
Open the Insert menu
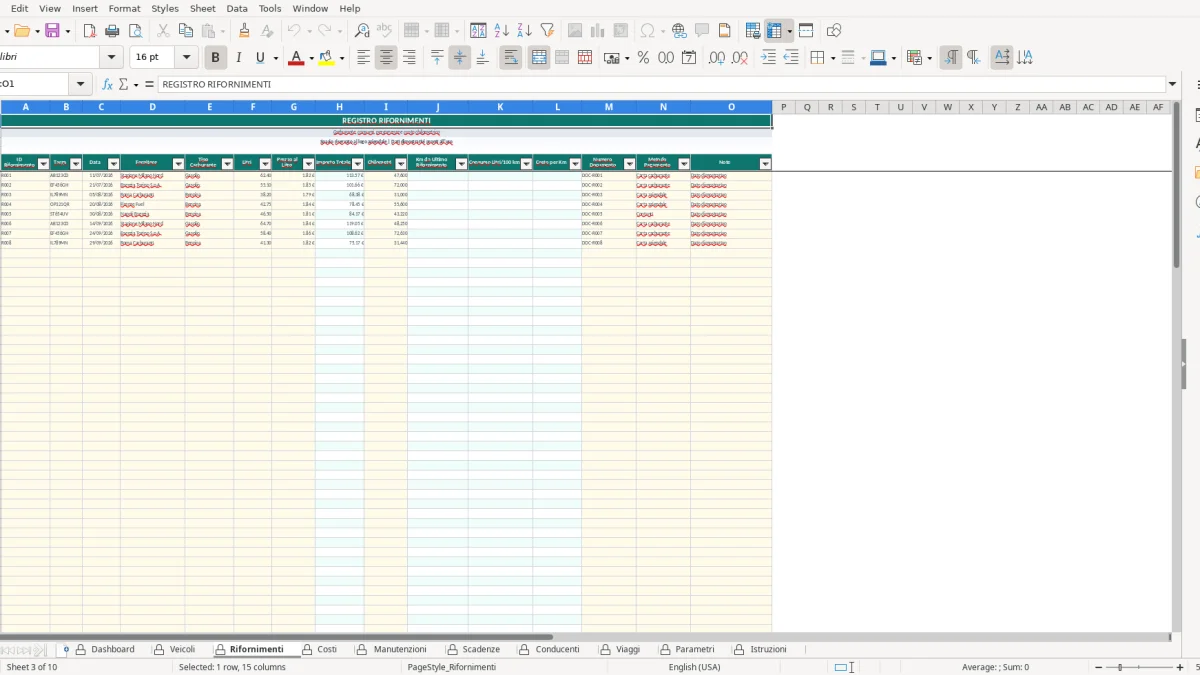pos(85,8)
